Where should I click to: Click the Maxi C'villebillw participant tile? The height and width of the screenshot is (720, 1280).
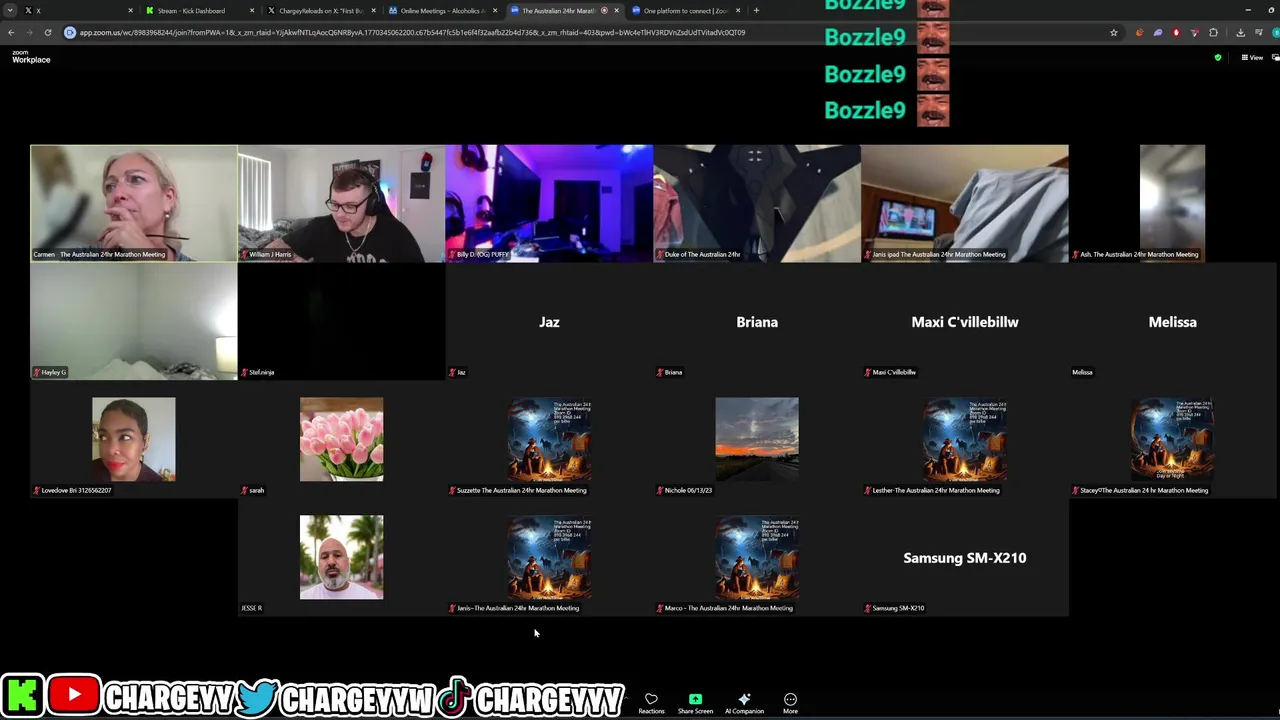pyautogui.click(x=965, y=321)
